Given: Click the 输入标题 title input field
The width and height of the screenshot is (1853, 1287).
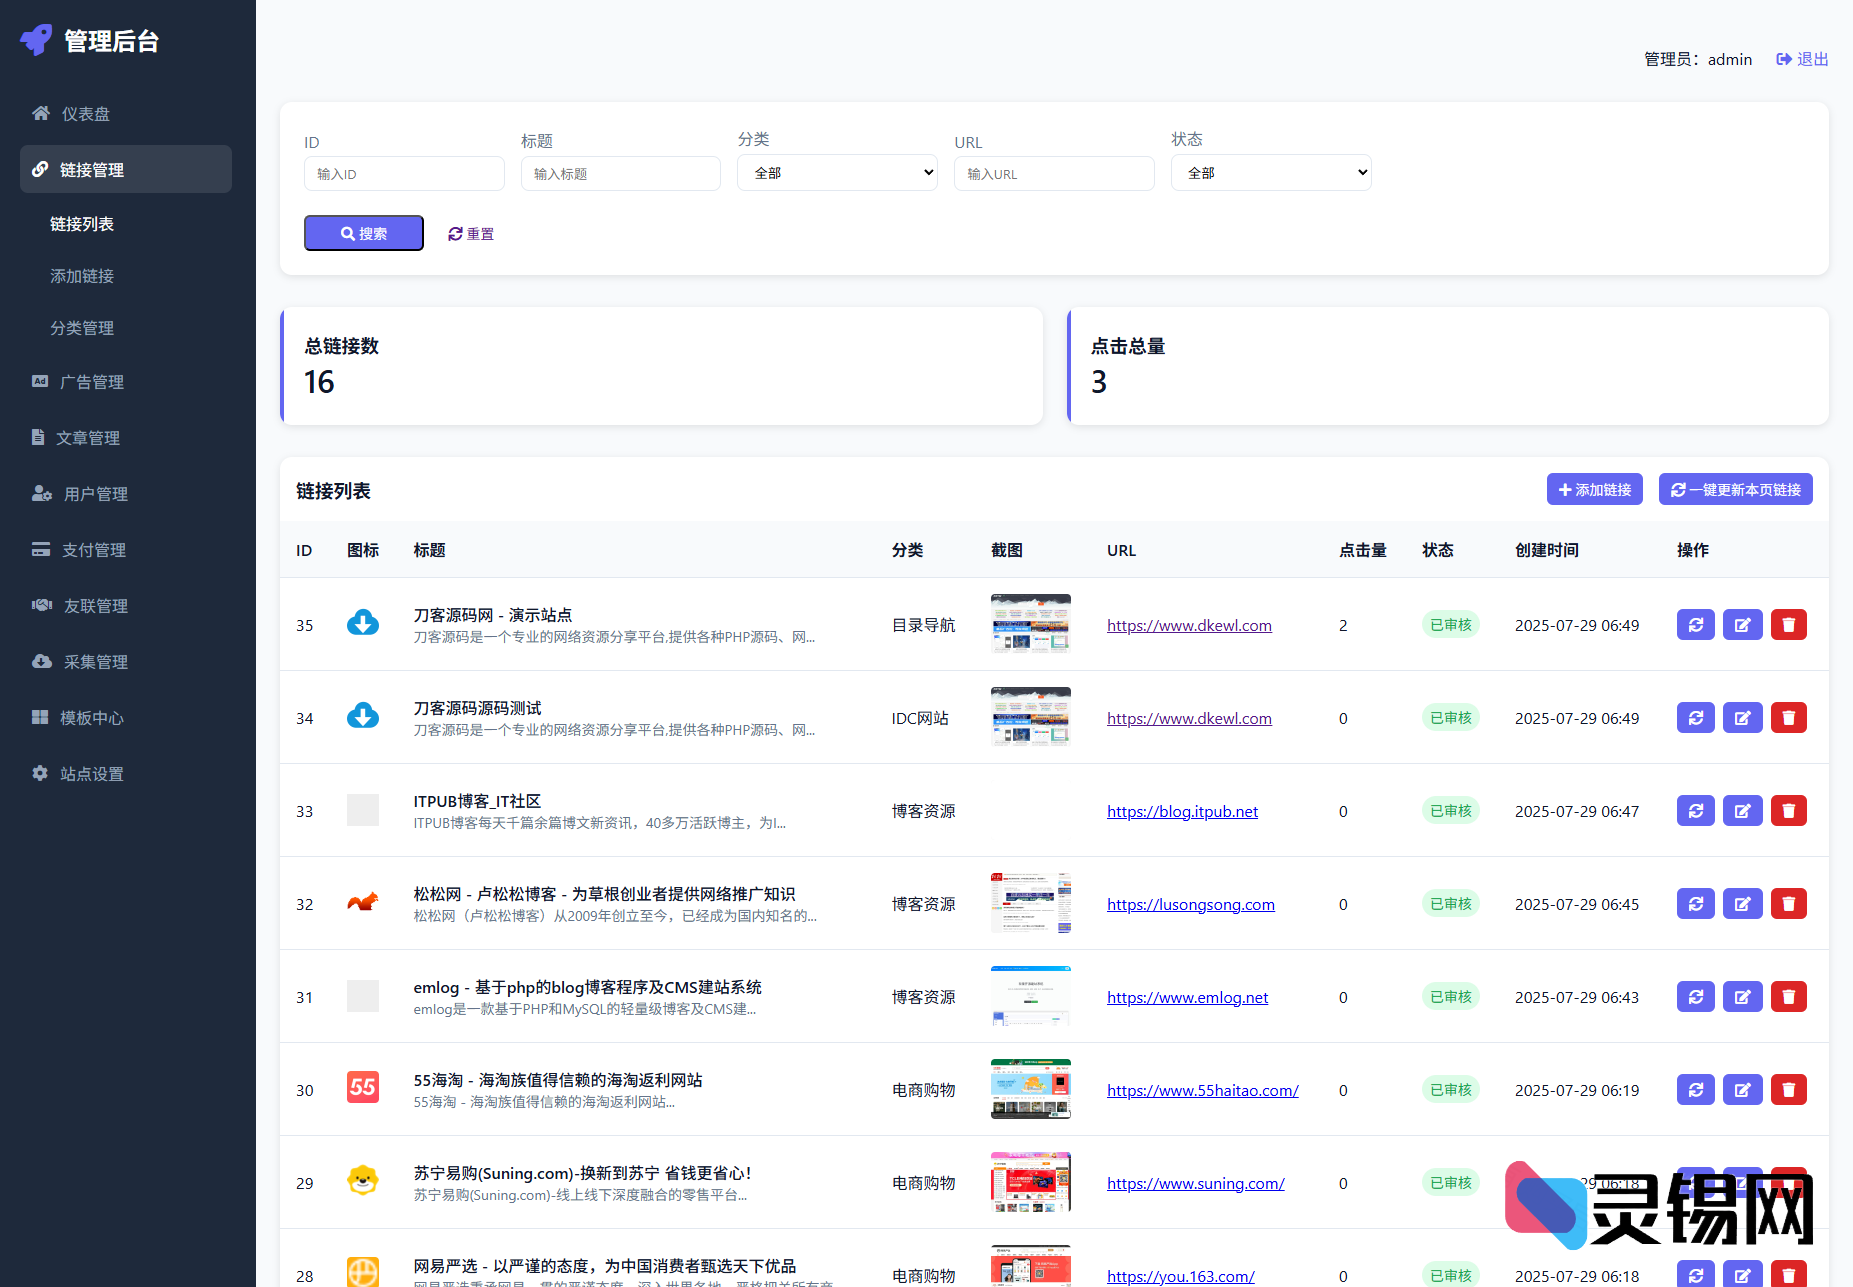Looking at the screenshot, I should pos(620,174).
